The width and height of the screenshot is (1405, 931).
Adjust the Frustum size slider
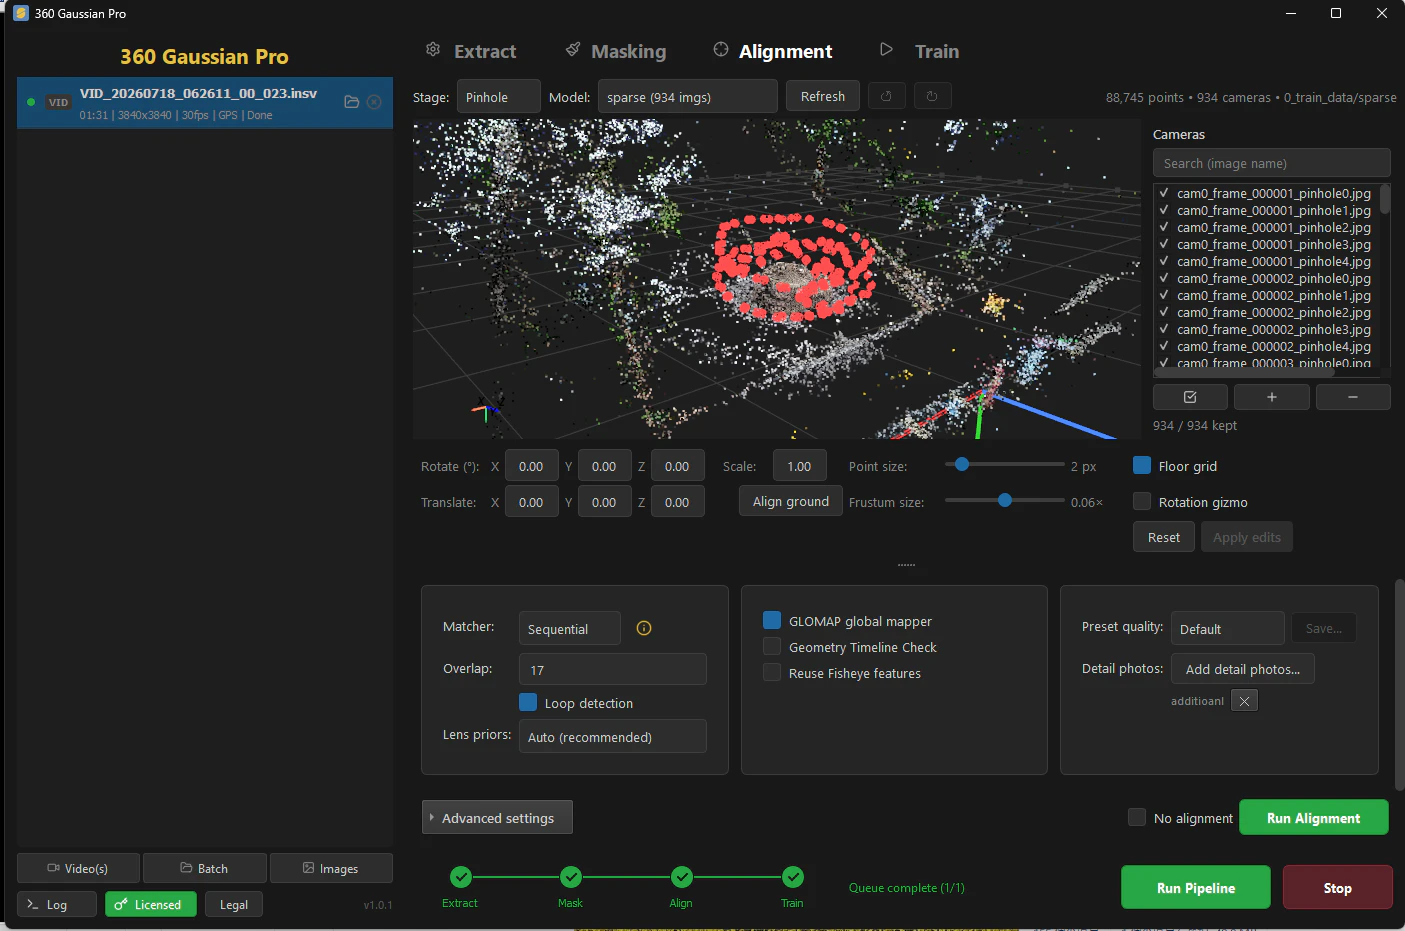tap(1005, 500)
